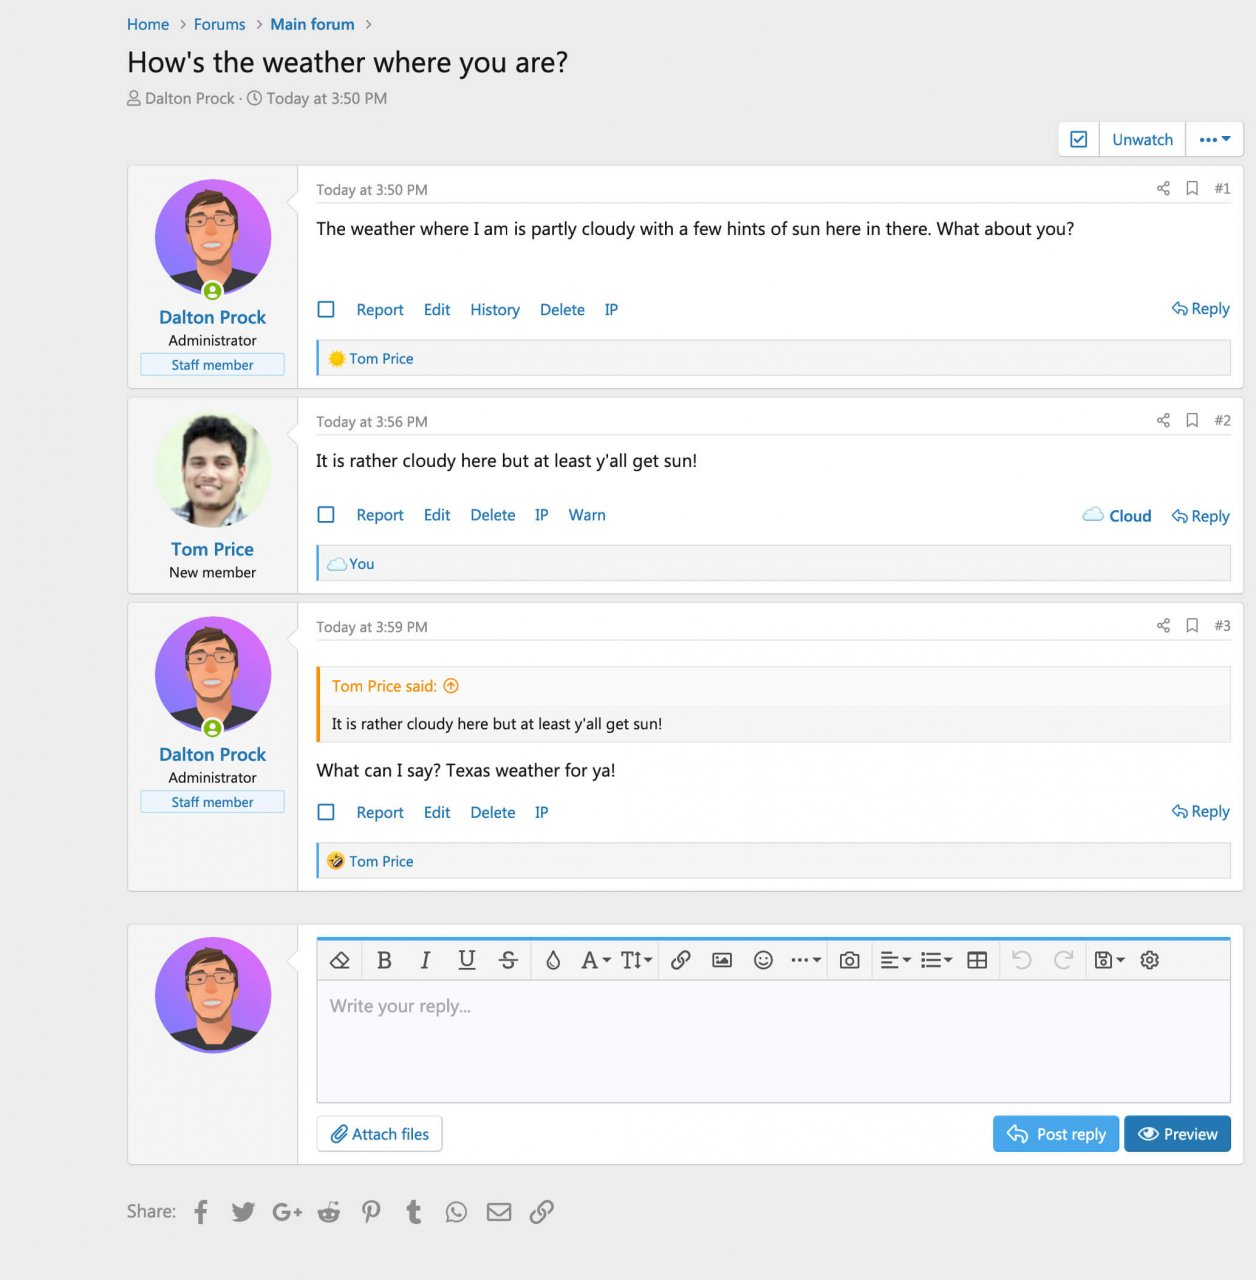Screen dimensions: 1256x1280
Task: Click in the Write your reply field
Action: point(772,1040)
